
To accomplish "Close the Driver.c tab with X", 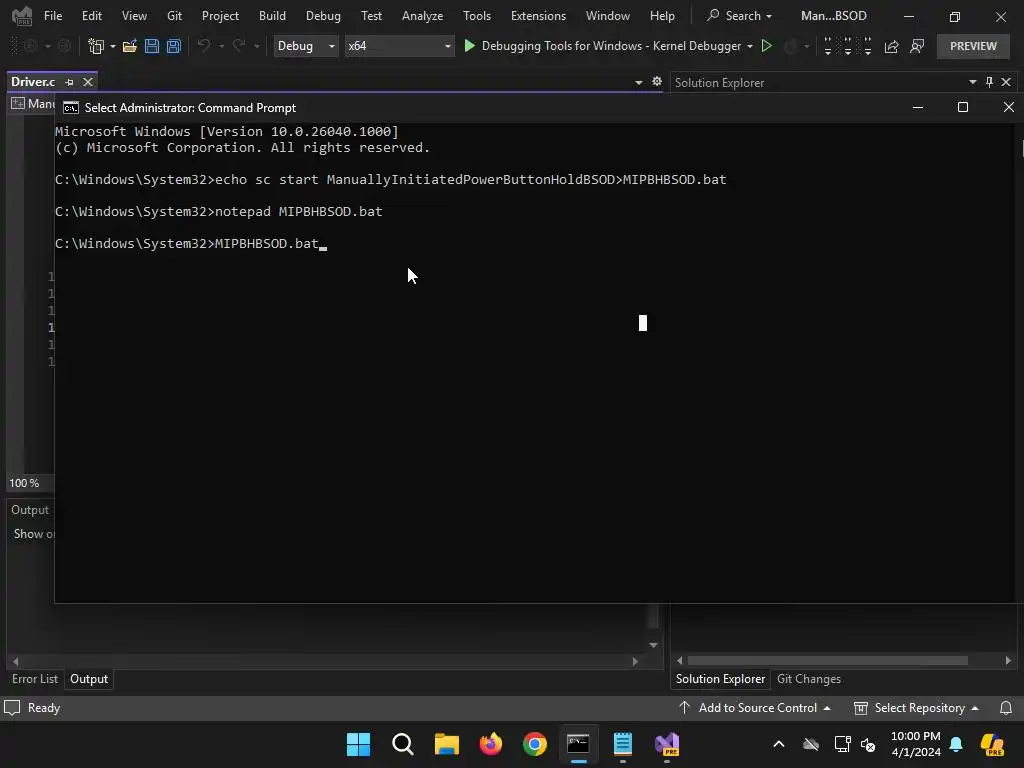I will (88, 82).
